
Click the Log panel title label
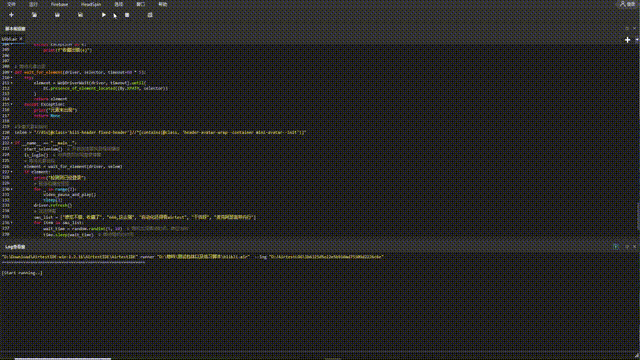15,247
